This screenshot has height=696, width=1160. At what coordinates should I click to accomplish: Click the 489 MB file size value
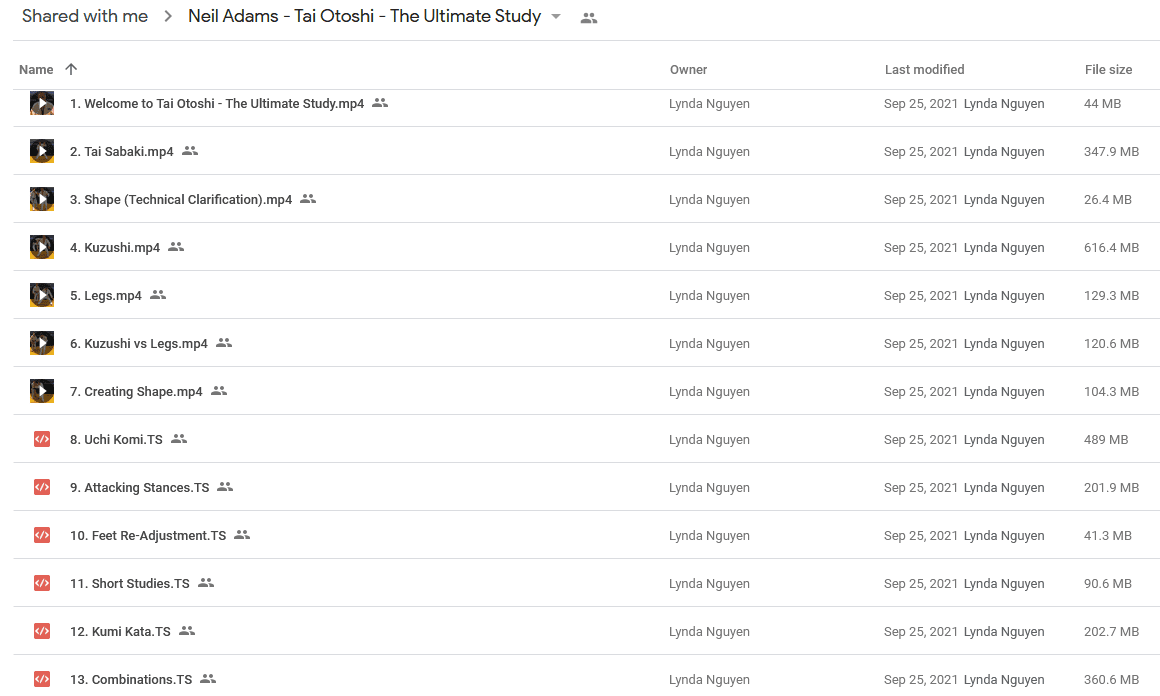tap(1106, 439)
